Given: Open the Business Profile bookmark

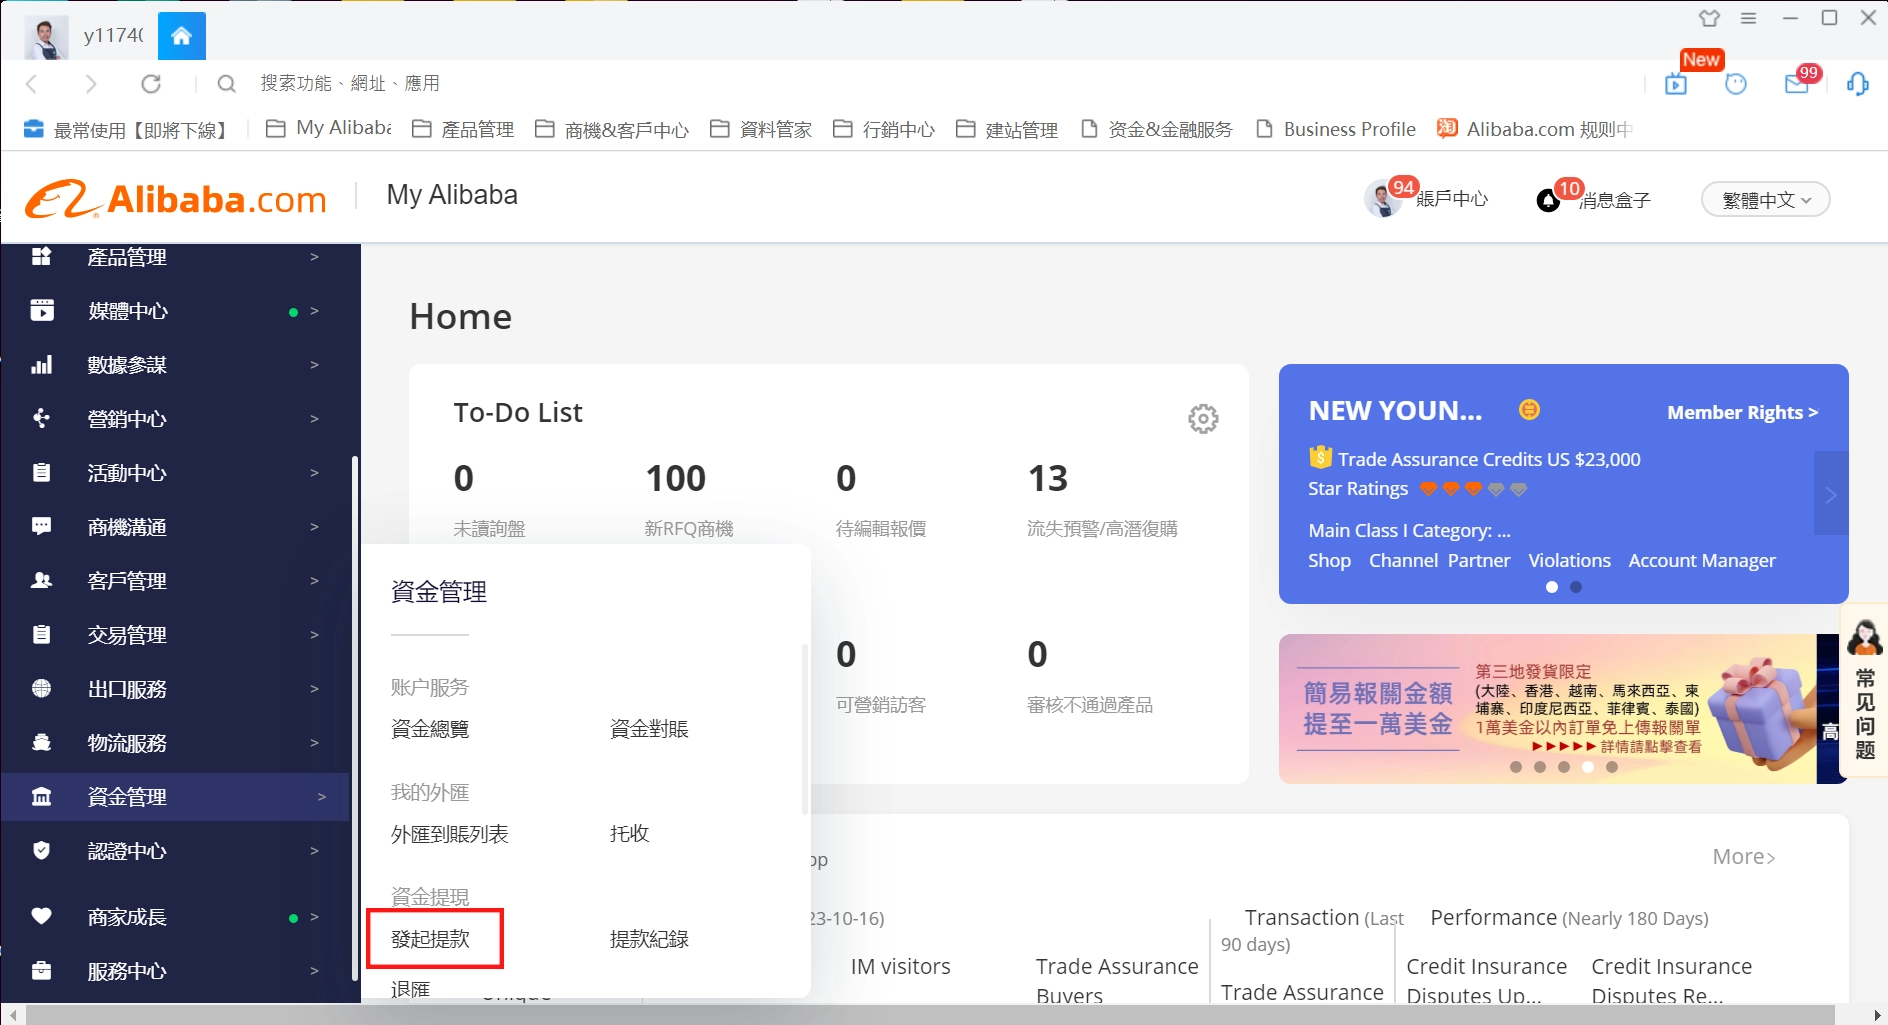Looking at the screenshot, I should [x=1336, y=129].
